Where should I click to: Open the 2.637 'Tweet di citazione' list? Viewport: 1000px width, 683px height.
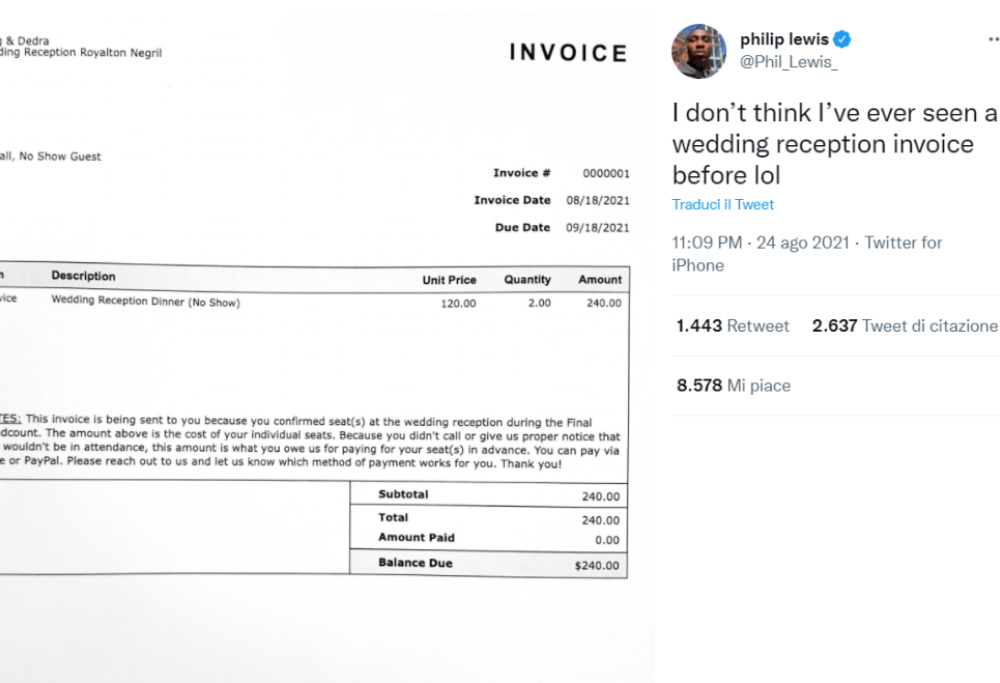pos(904,326)
